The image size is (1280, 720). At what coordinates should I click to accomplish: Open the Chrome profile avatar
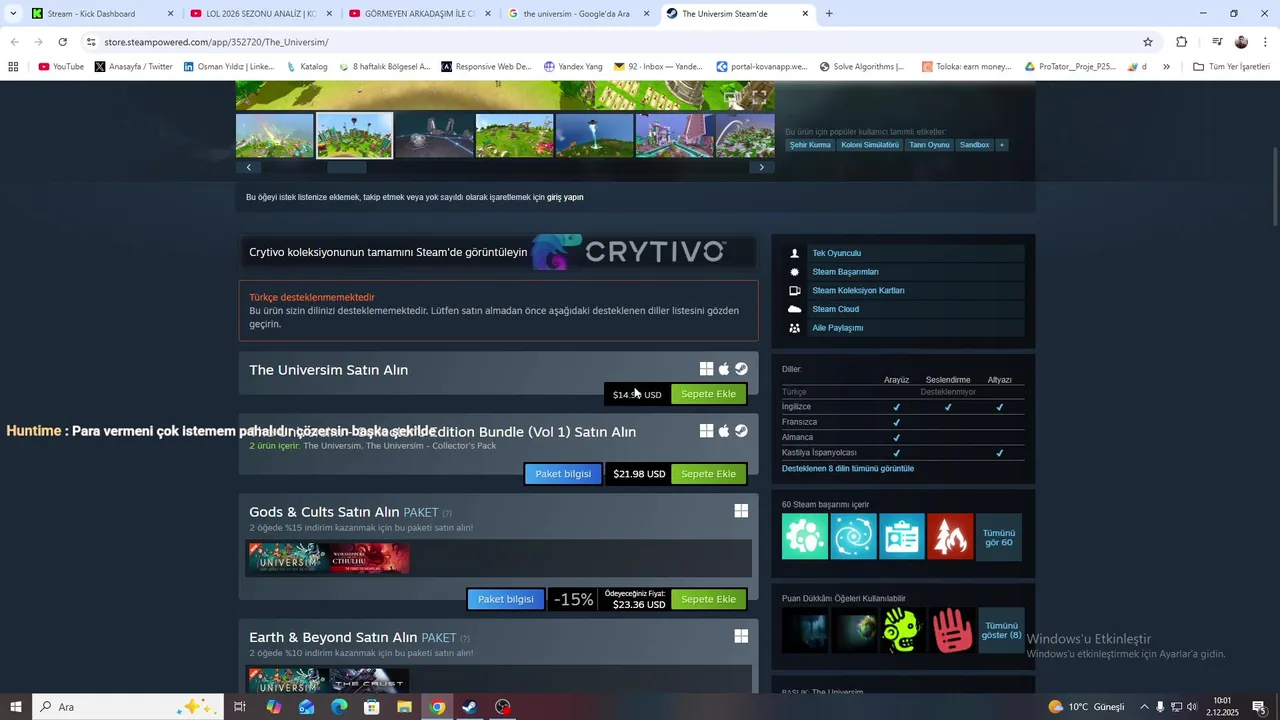[x=1241, y=42]
